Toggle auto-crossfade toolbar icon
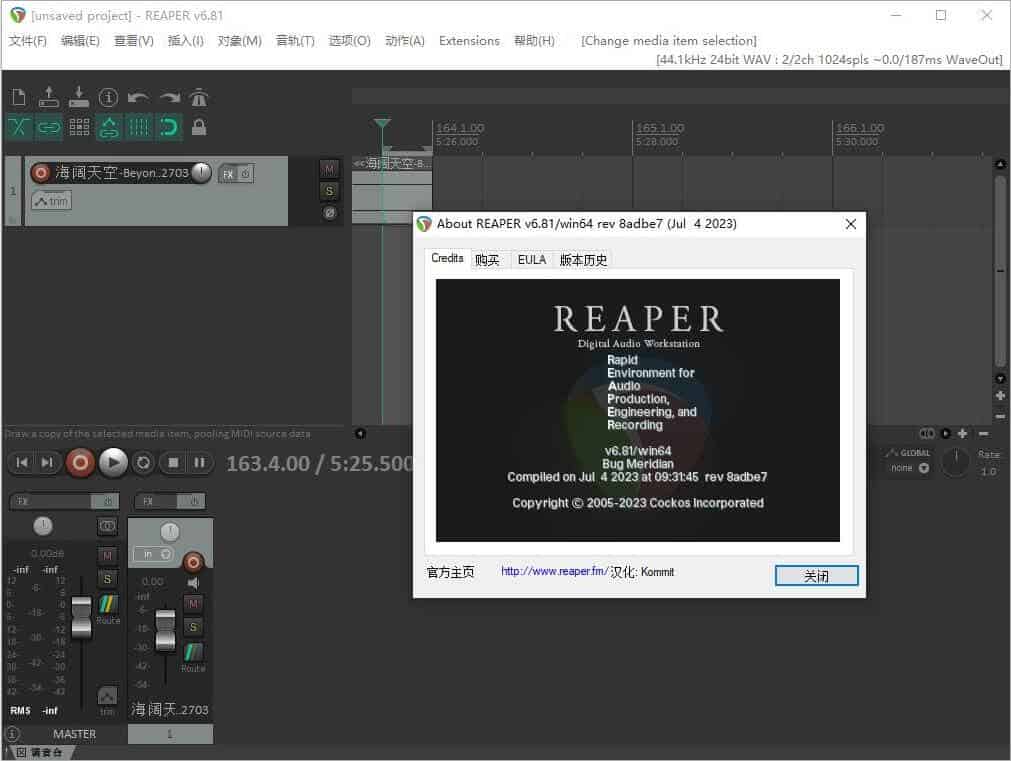 click(19, 127)
